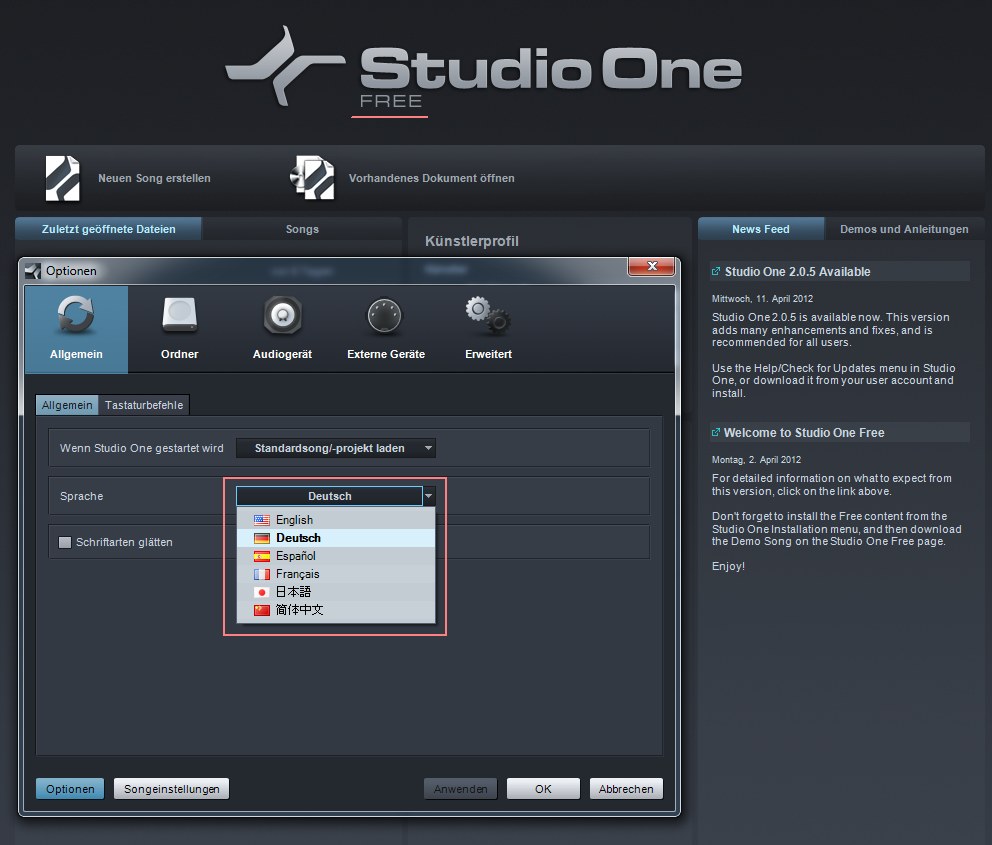Screen dimensions: 992x845
Task: Click the Künstlerprofil heading
Action: click(x=472, y=241)
